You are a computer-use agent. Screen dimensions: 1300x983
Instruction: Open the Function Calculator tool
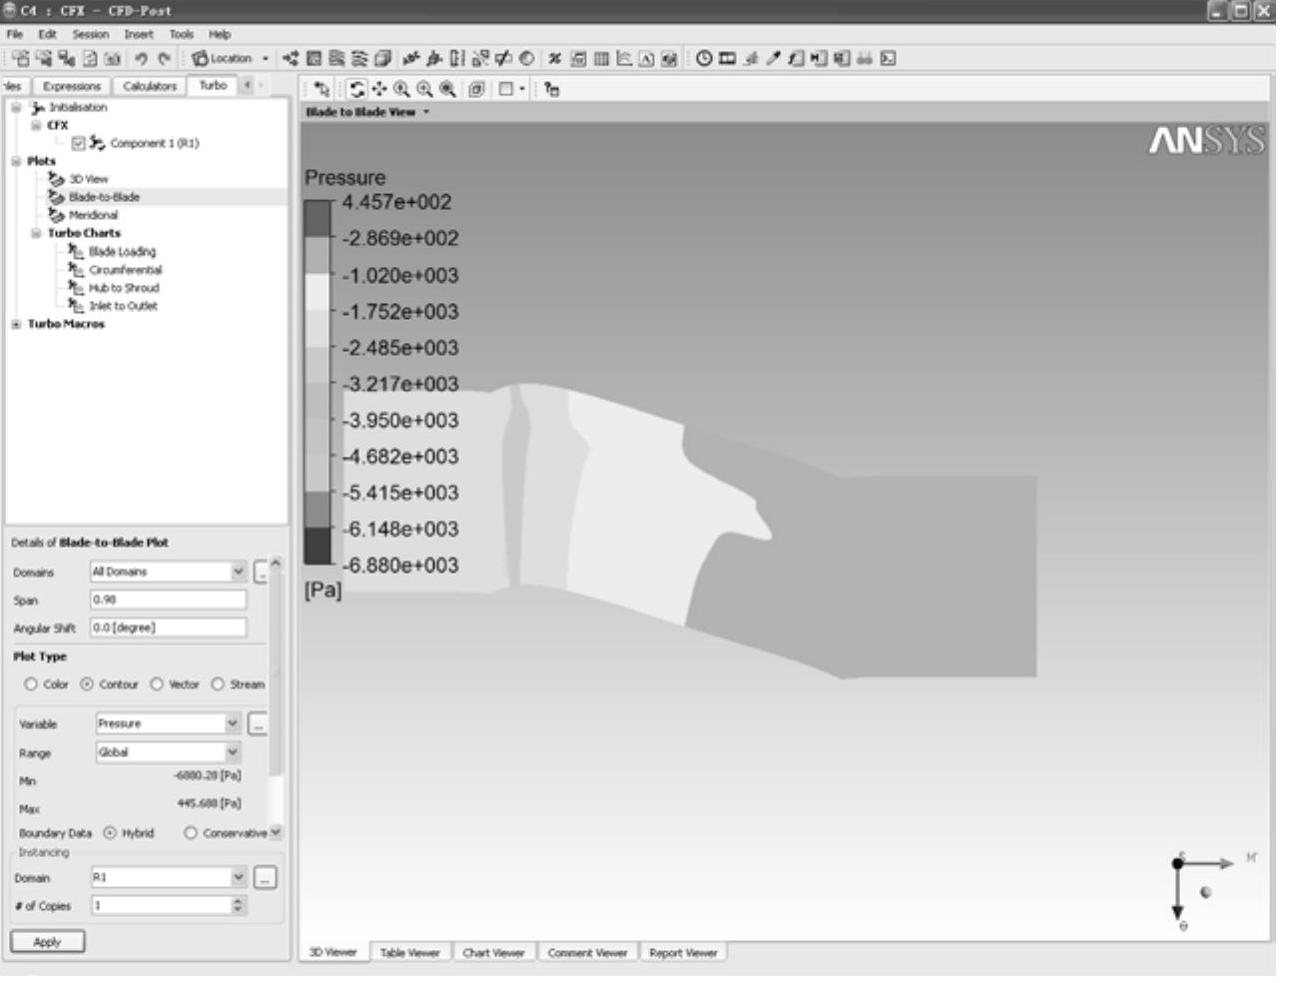click(796, 59)
